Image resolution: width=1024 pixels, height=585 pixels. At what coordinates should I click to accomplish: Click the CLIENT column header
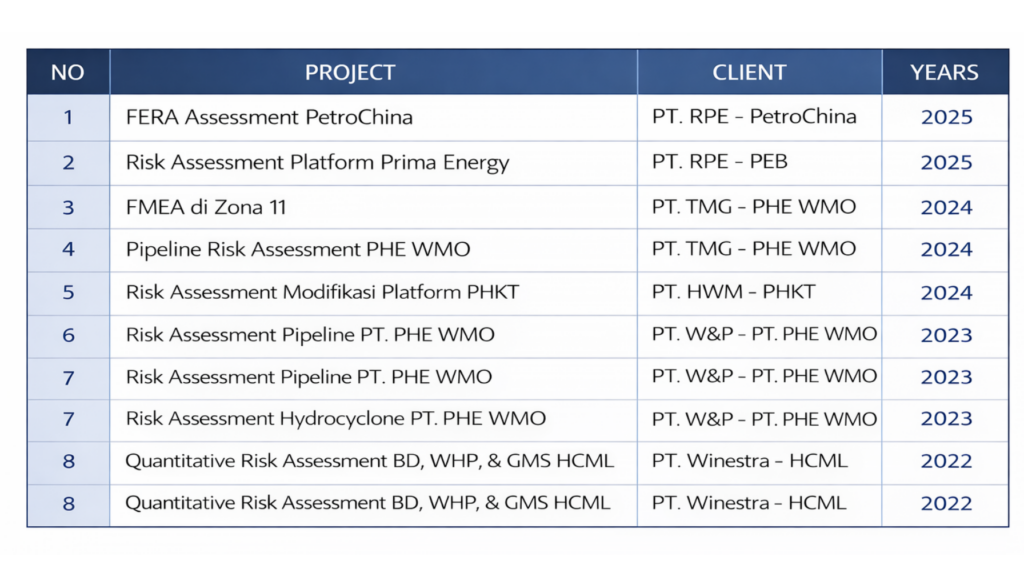[749, 72]
